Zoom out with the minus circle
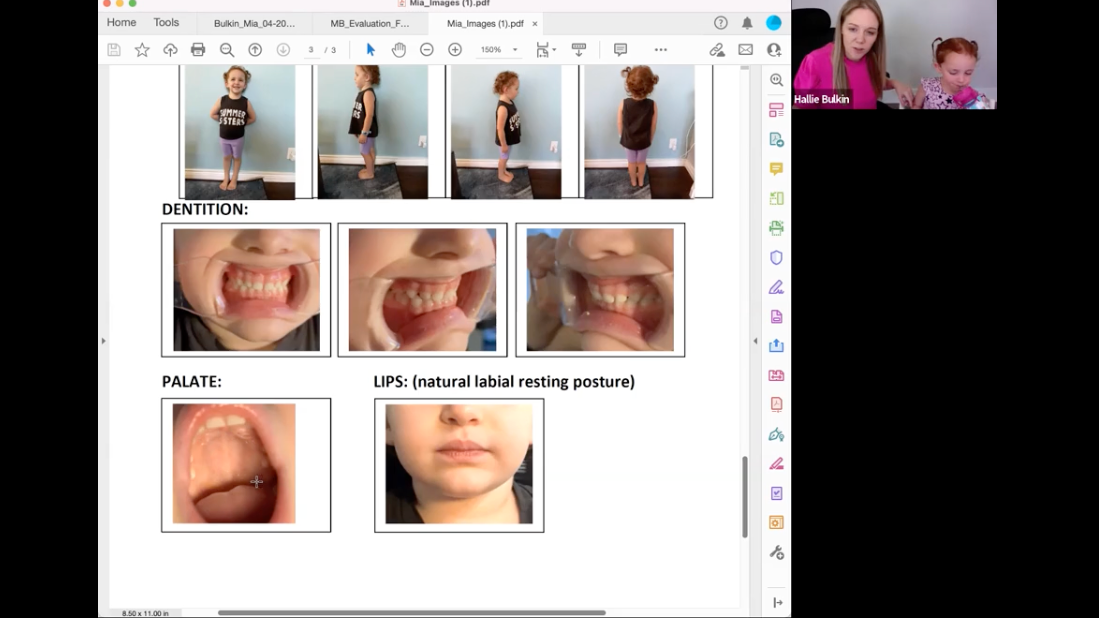Viewport: 1100px width, 618px height. 427,50
